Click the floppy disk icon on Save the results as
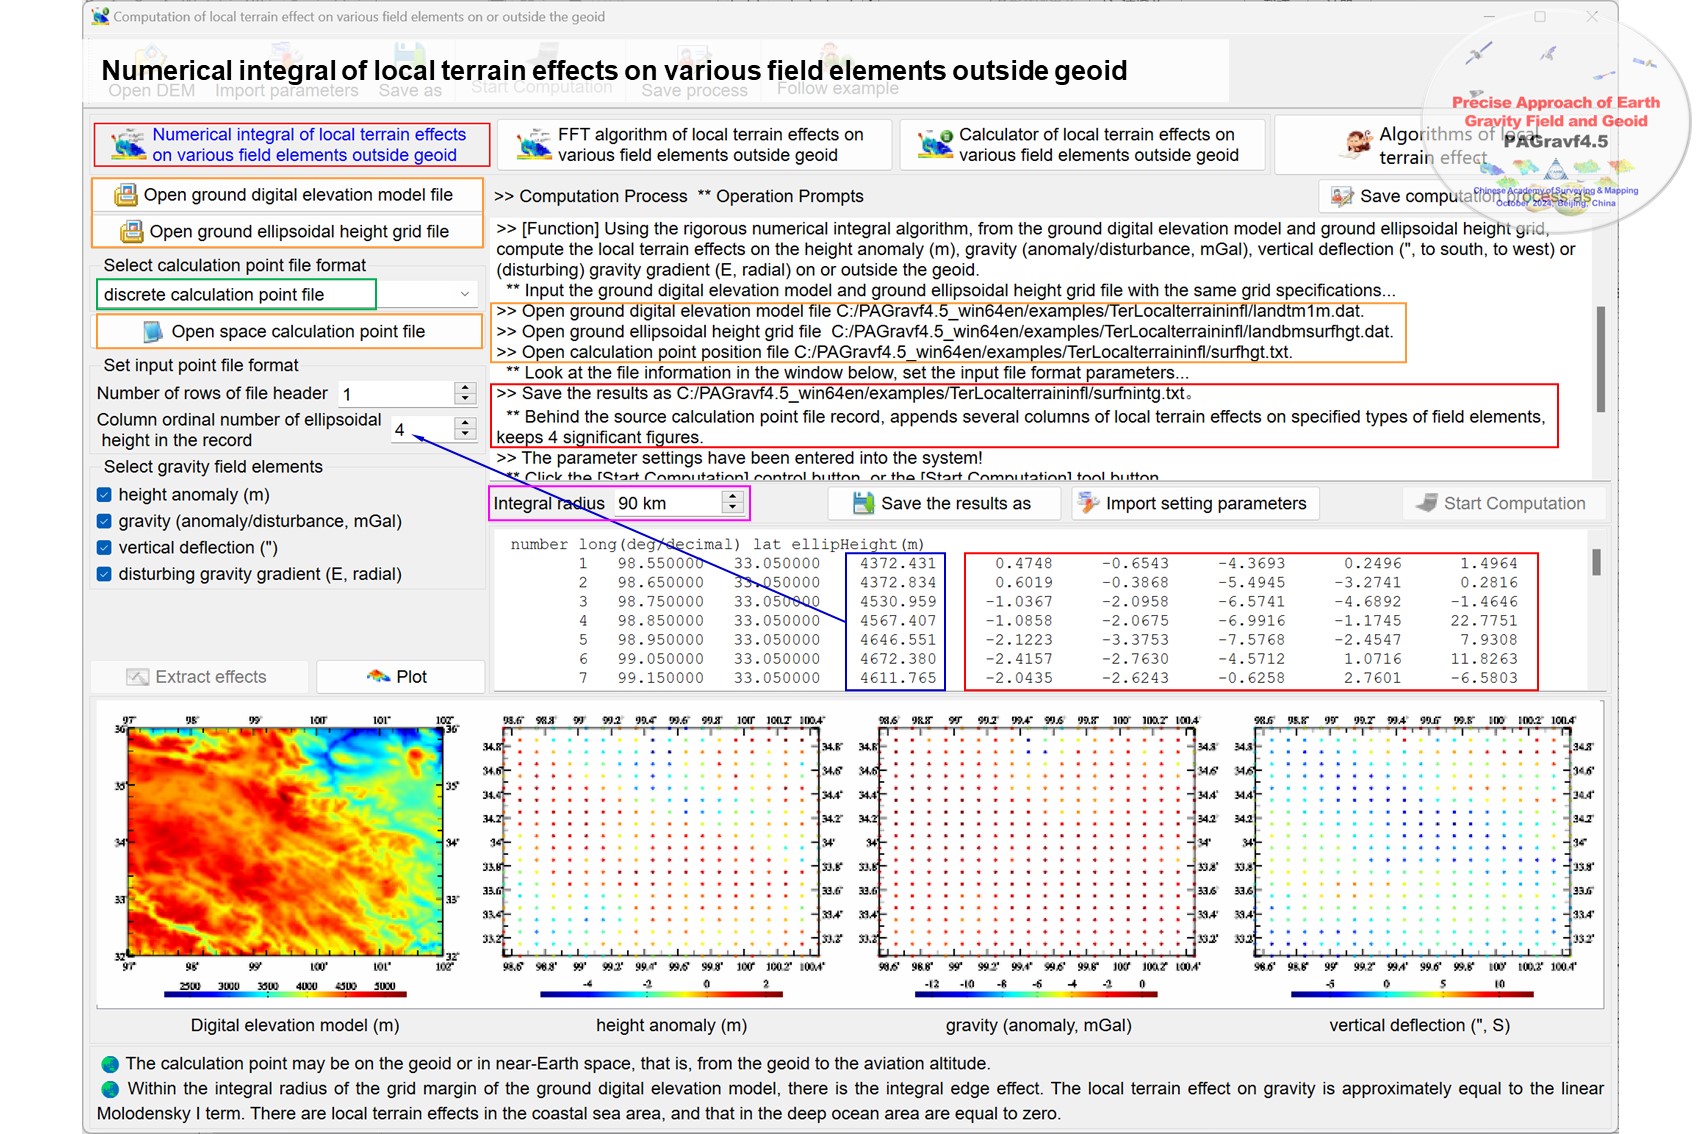 point(864,503)
